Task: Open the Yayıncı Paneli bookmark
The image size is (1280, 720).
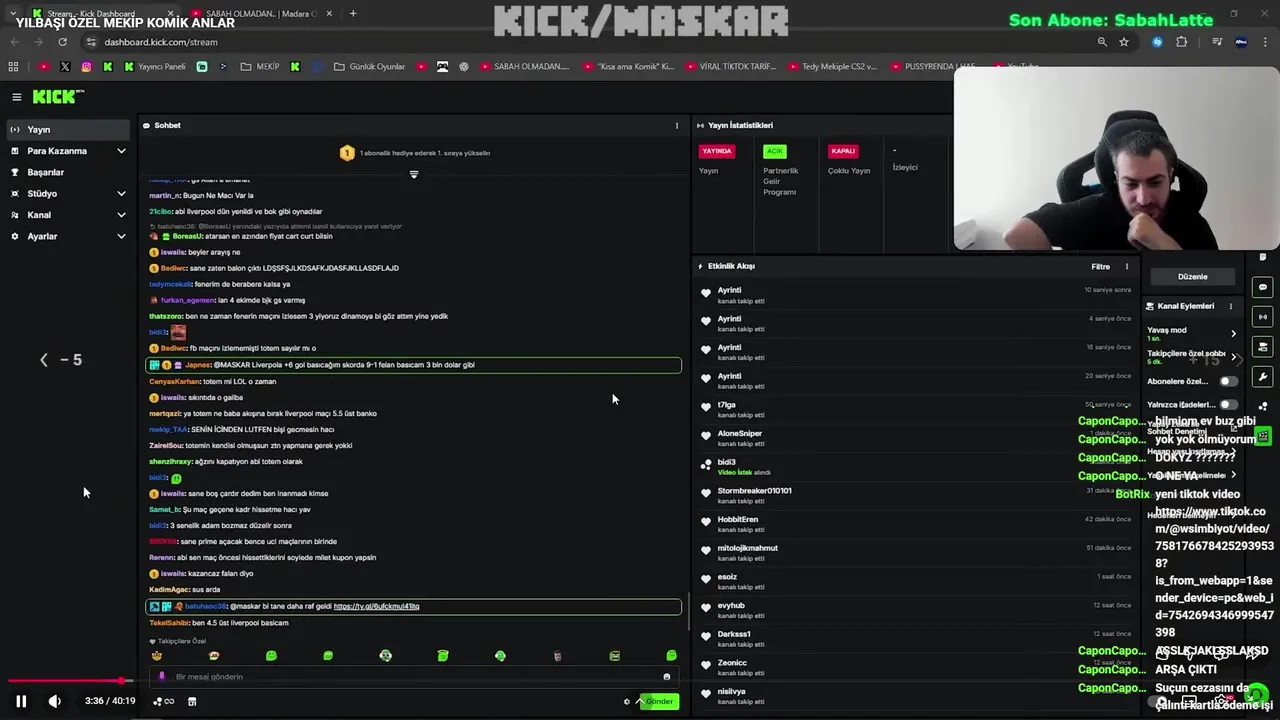Action: (155, 67)
